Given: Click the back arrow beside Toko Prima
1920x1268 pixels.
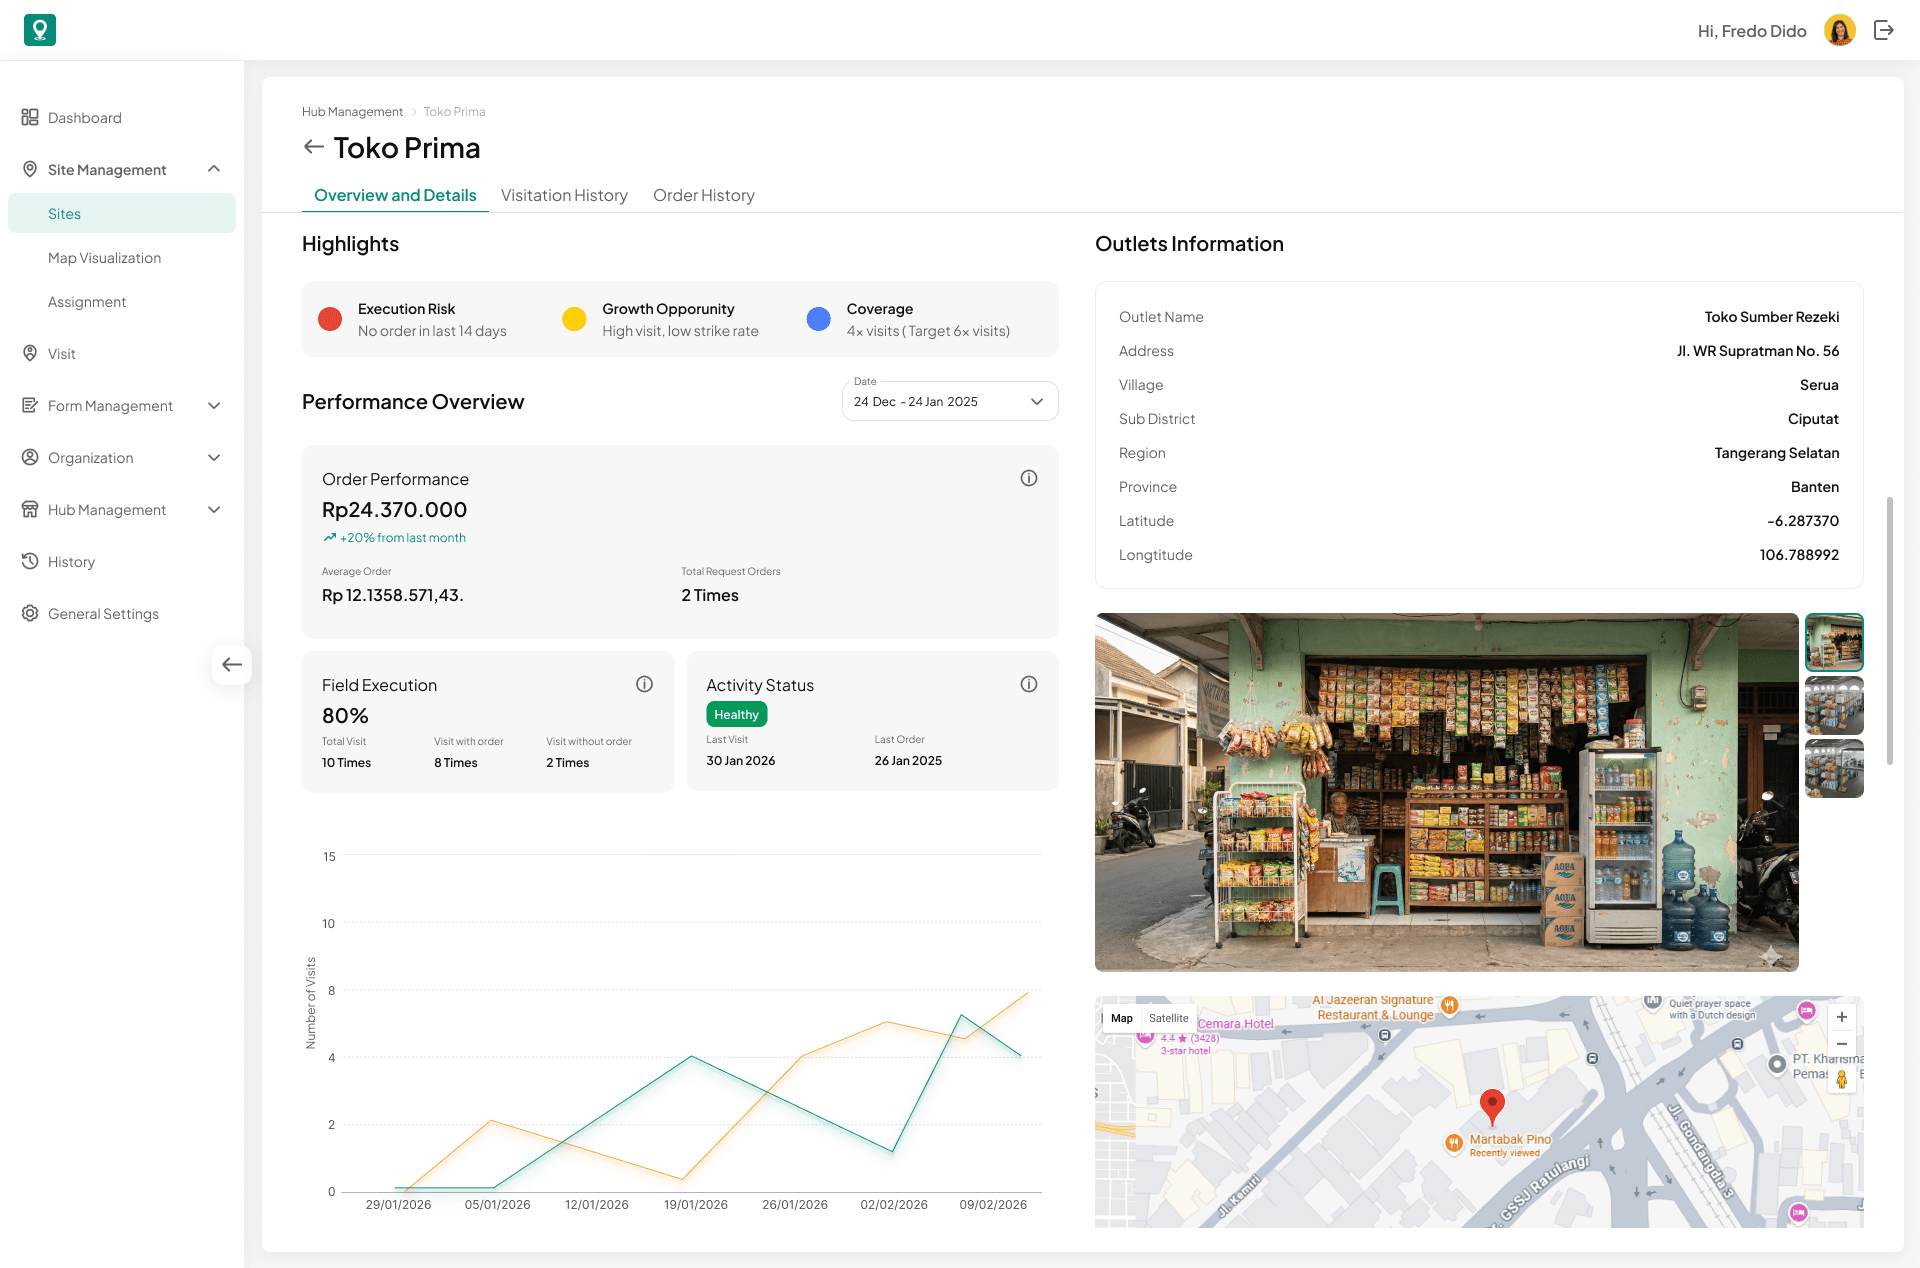Looking at the screenshot, I should tap(314, 147).
